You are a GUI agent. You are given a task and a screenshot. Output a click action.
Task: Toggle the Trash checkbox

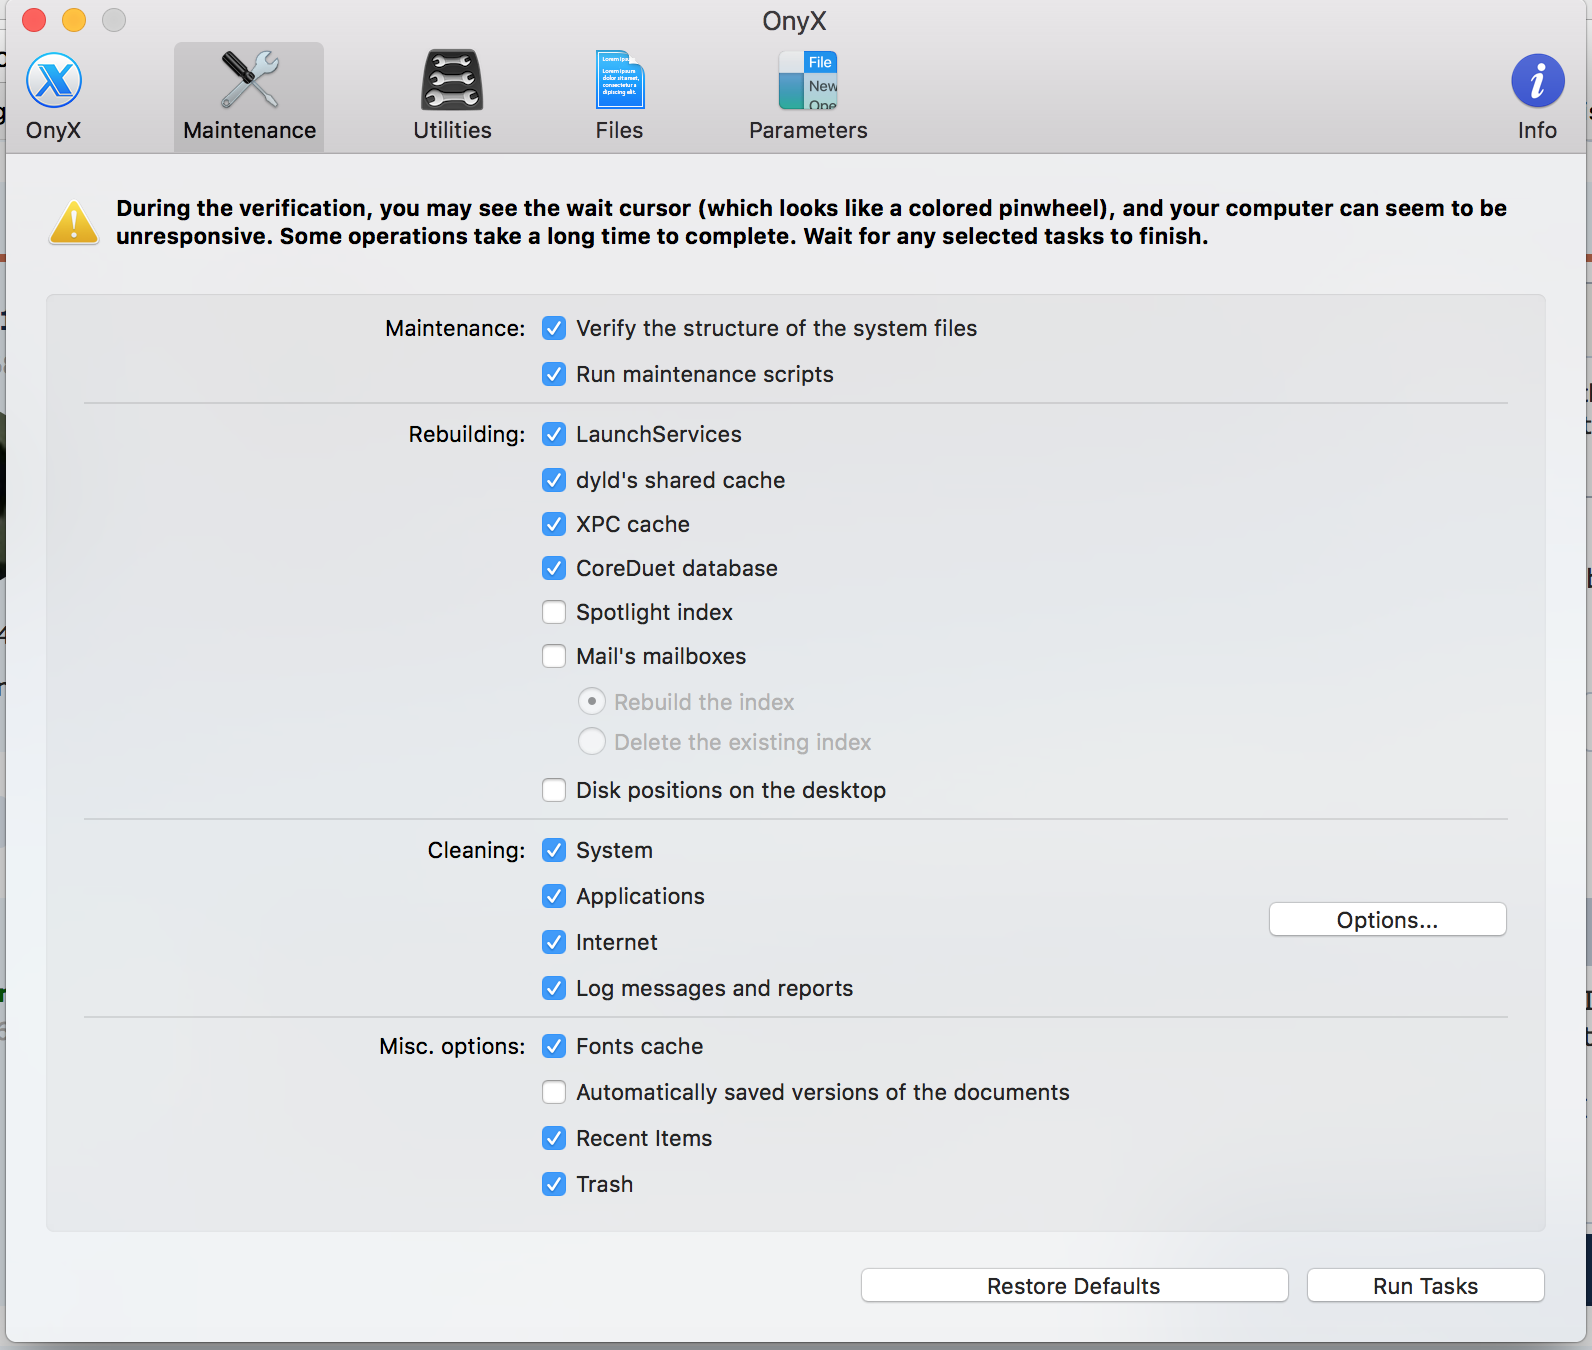coord(554,1184)
